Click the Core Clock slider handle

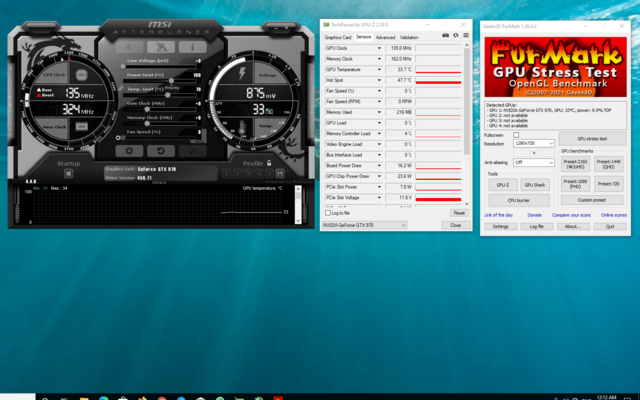pos(147,109)
